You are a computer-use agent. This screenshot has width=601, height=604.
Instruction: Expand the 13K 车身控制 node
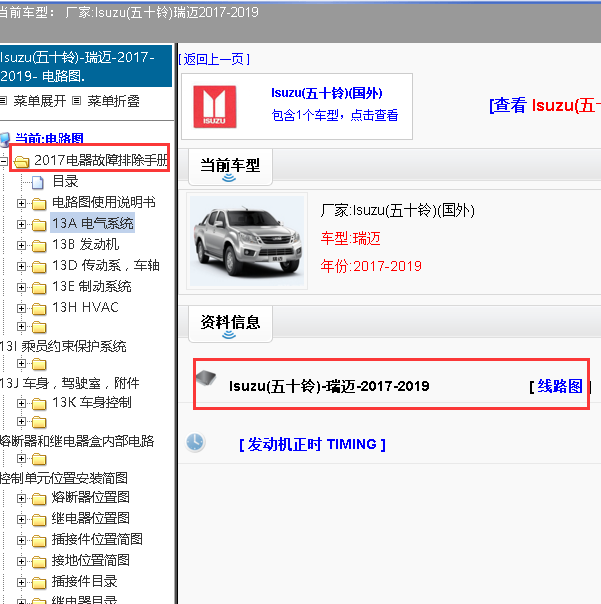[21, 403]
